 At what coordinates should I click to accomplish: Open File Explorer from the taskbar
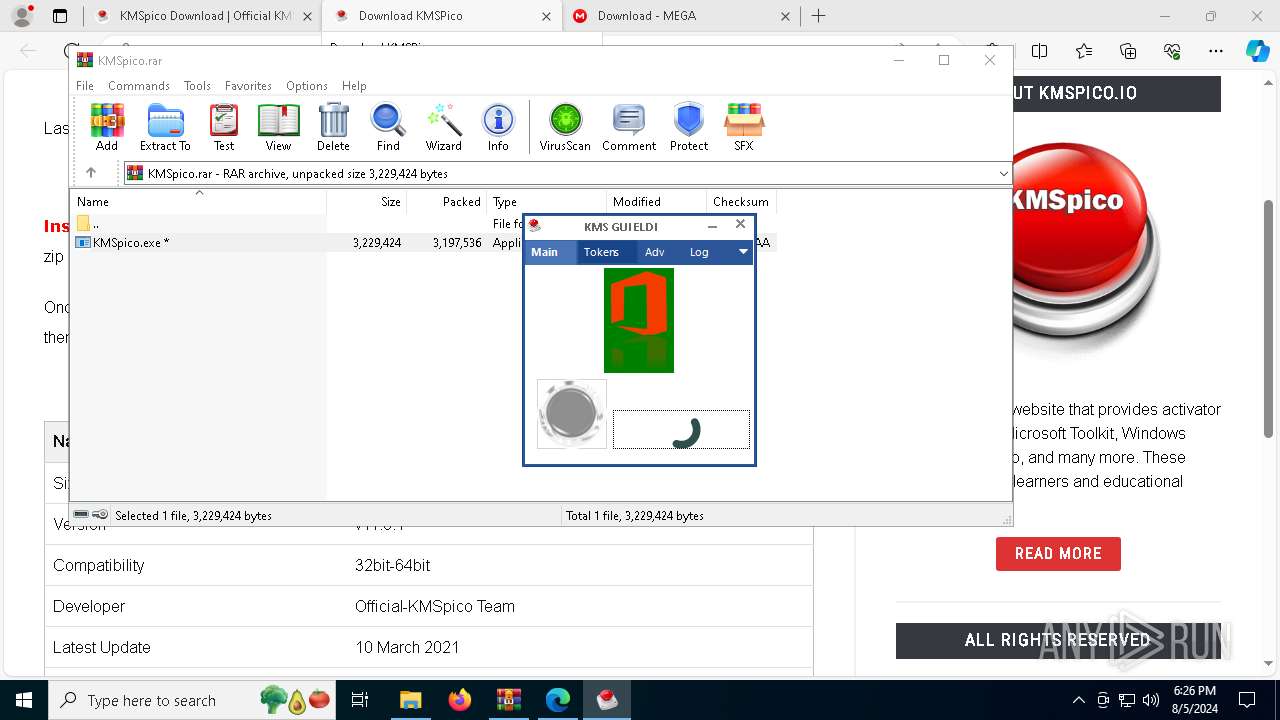tap(411, 700)
